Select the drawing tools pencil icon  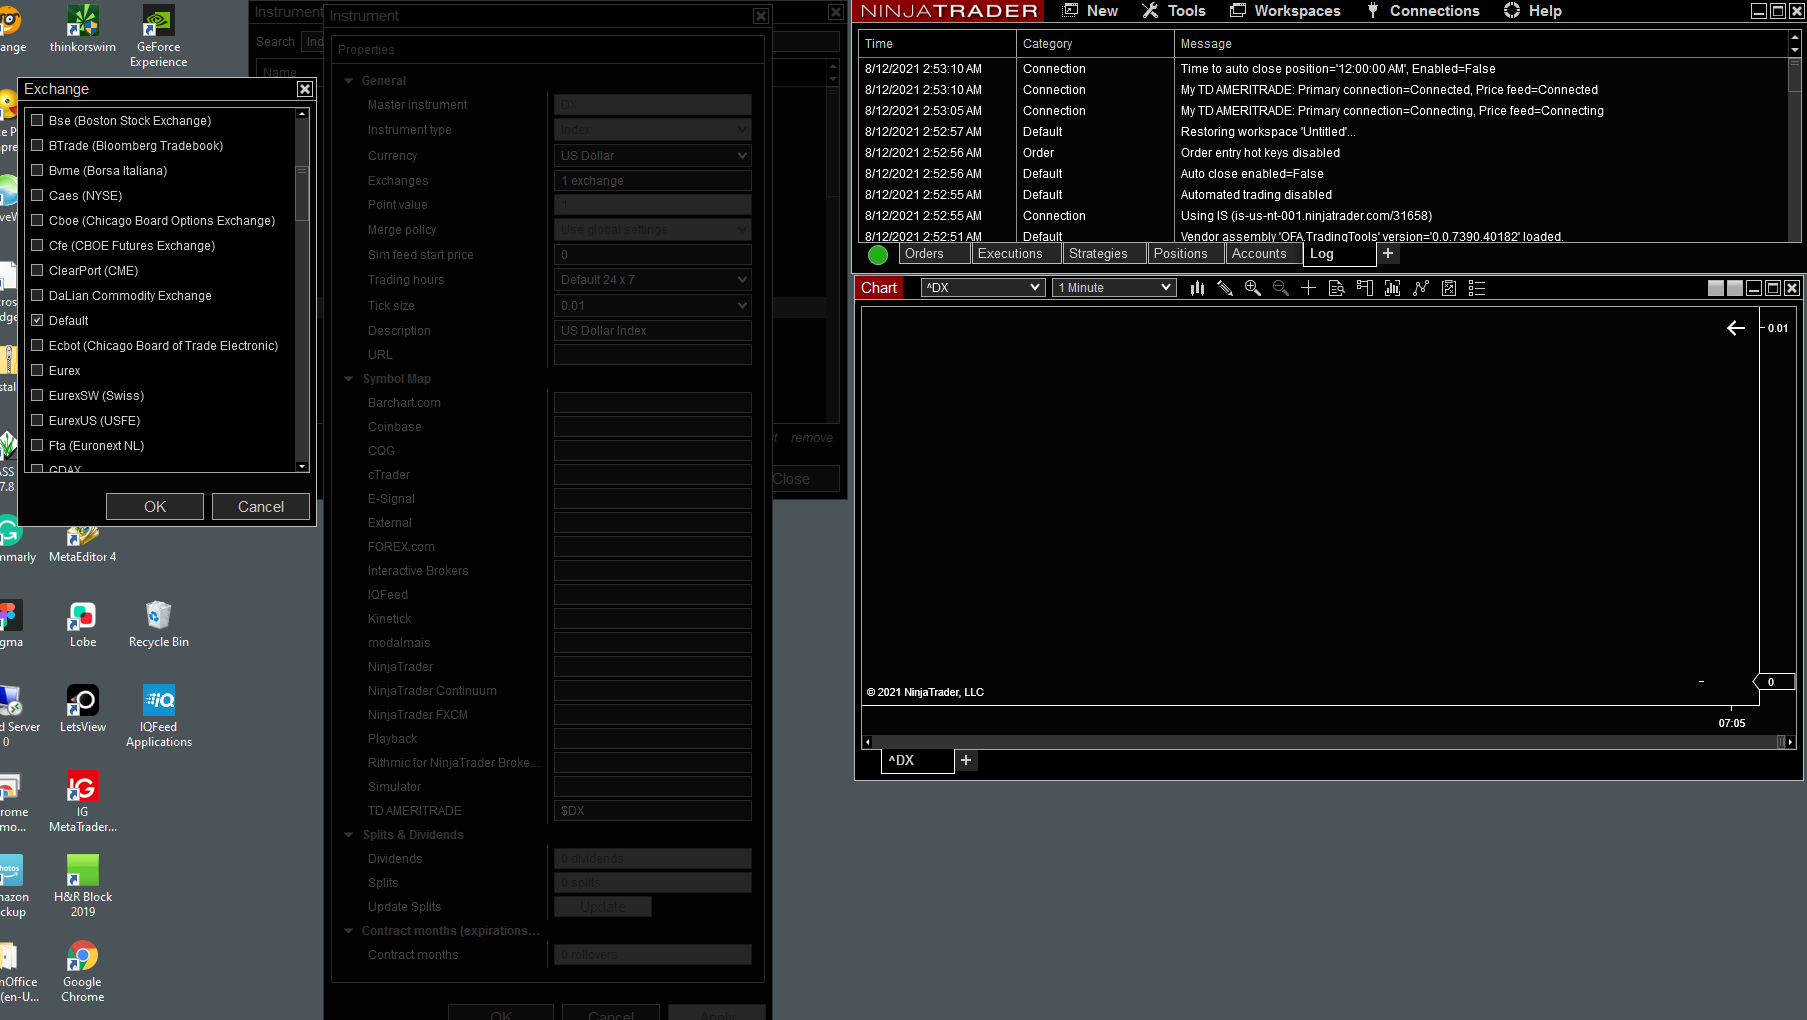pyautogui.click(x=1224, y=288)
